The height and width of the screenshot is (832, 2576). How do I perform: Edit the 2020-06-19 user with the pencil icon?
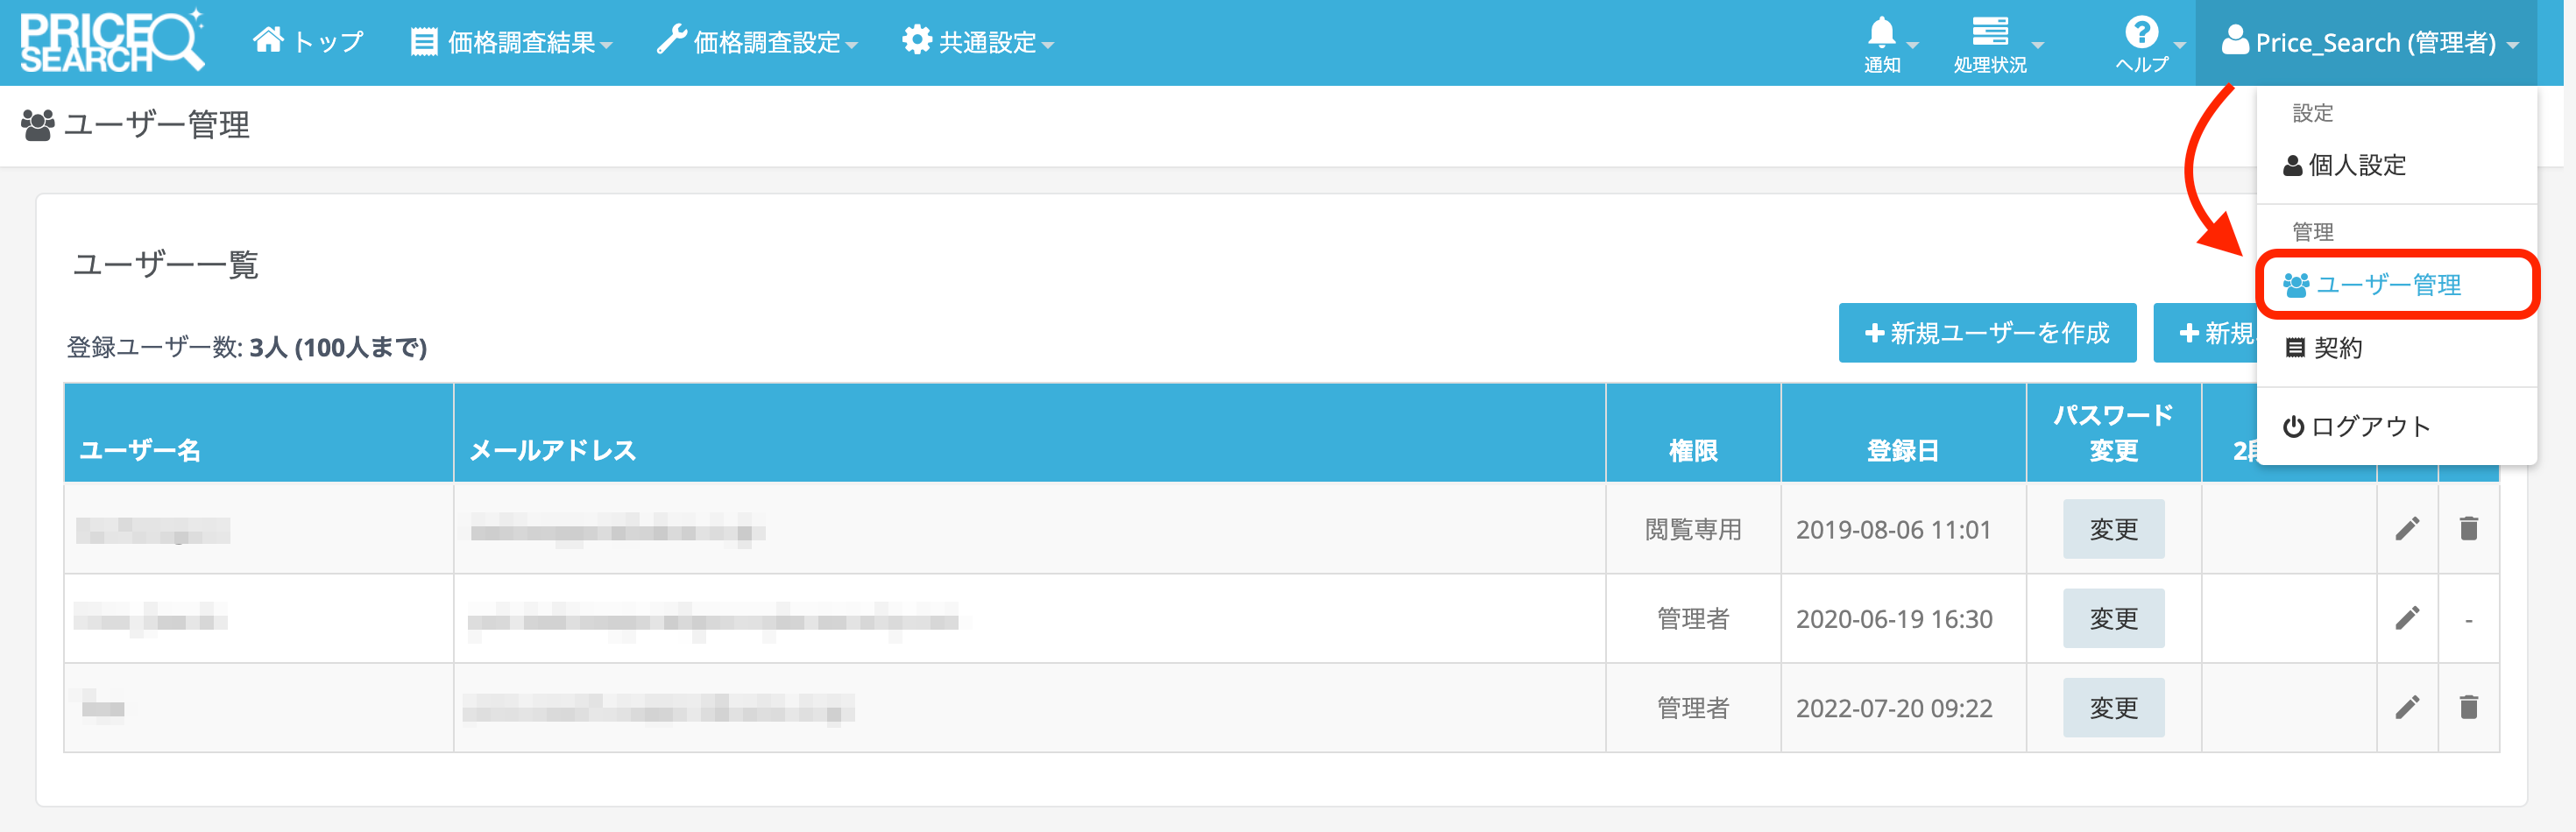click(x=2407, y=618)
